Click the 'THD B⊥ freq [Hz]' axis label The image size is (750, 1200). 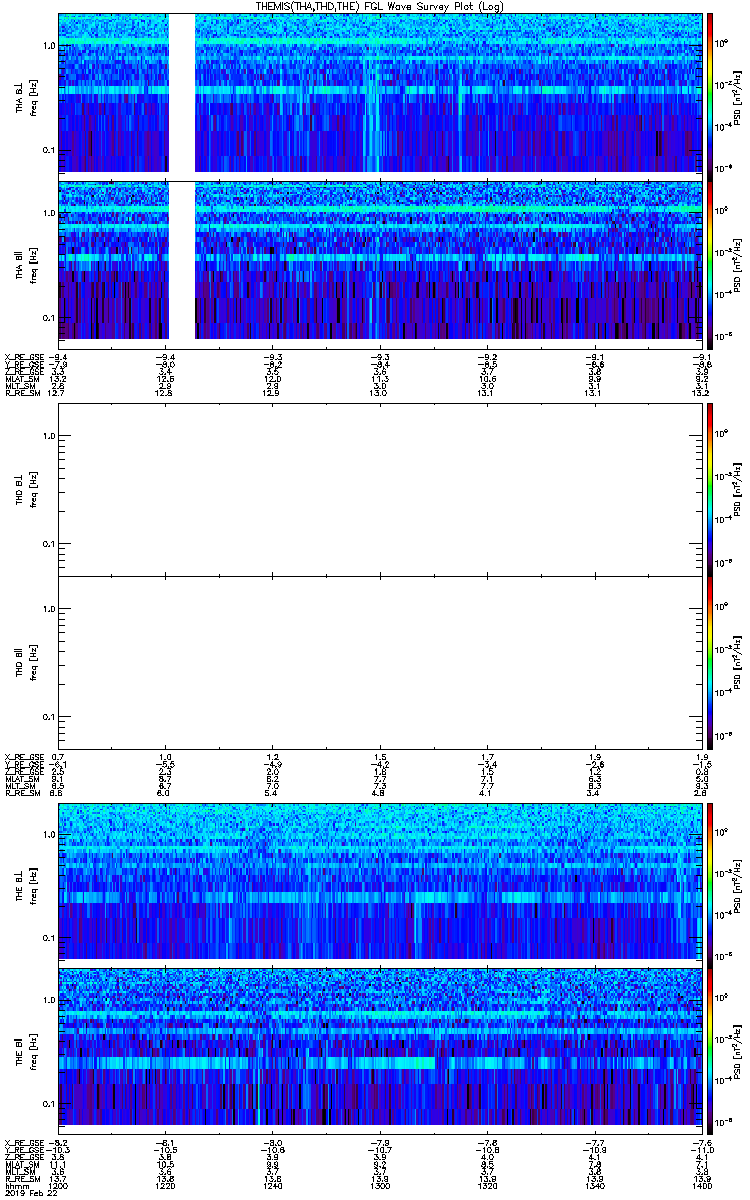[26, 489]
